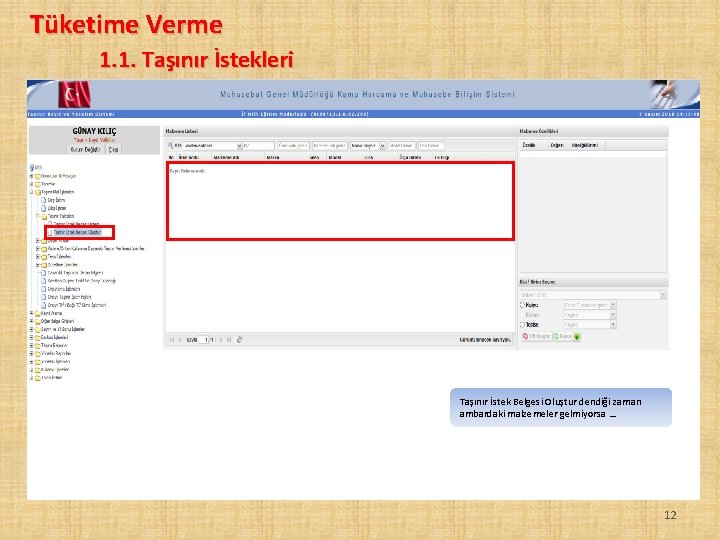The height and width of the screenshot is (540, 720).
Task: Click the Çıkış logout button
Action: [x=113, y=149]
